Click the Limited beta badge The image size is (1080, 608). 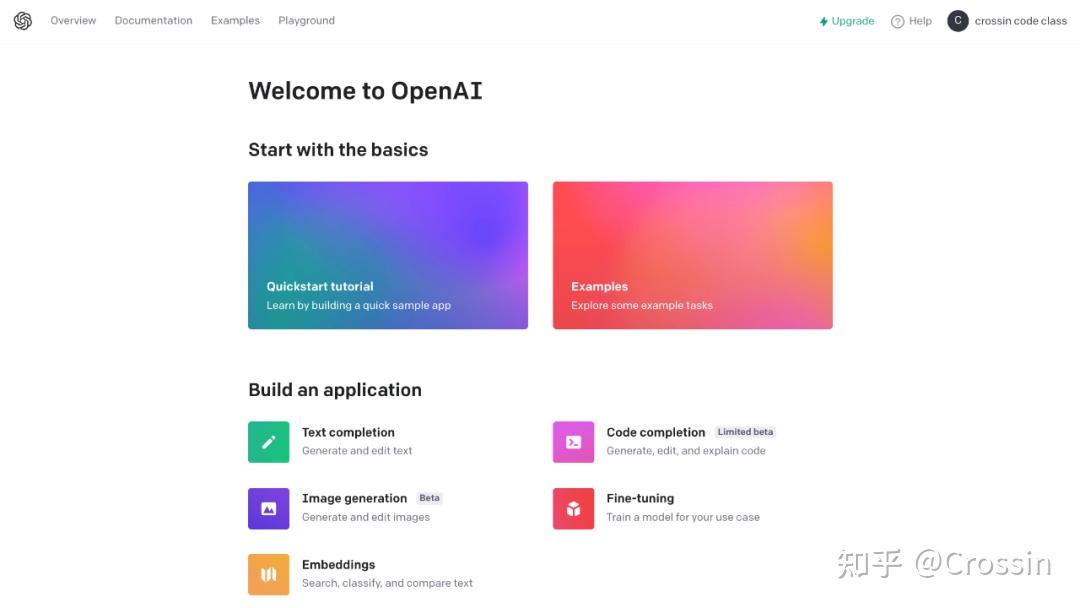click(745, 432)
